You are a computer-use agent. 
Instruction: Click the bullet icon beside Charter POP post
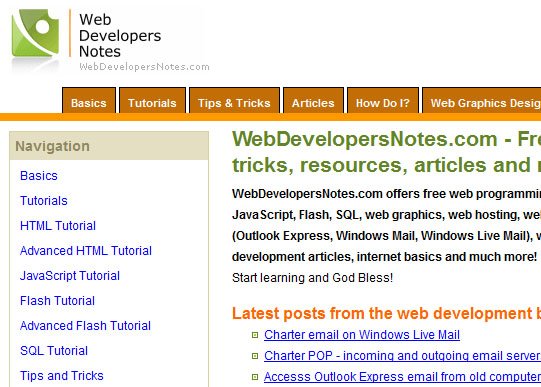point(255,356)
